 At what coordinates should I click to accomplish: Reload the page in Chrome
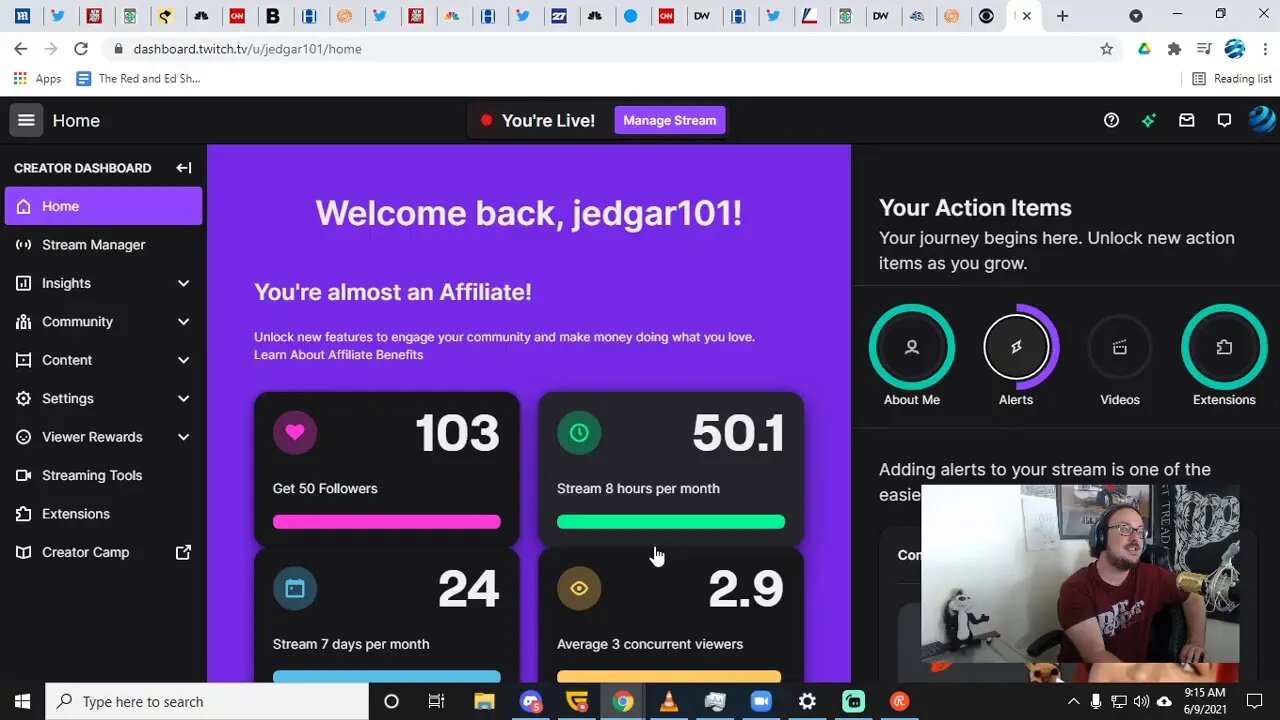pos(81,49)
